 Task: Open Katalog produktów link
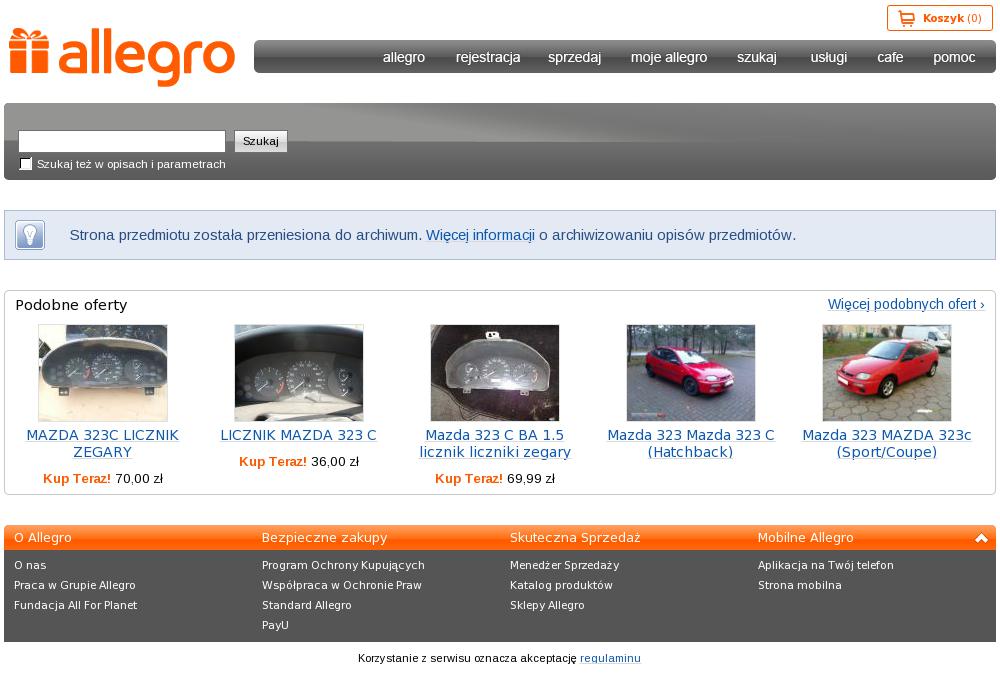[561, 585]
